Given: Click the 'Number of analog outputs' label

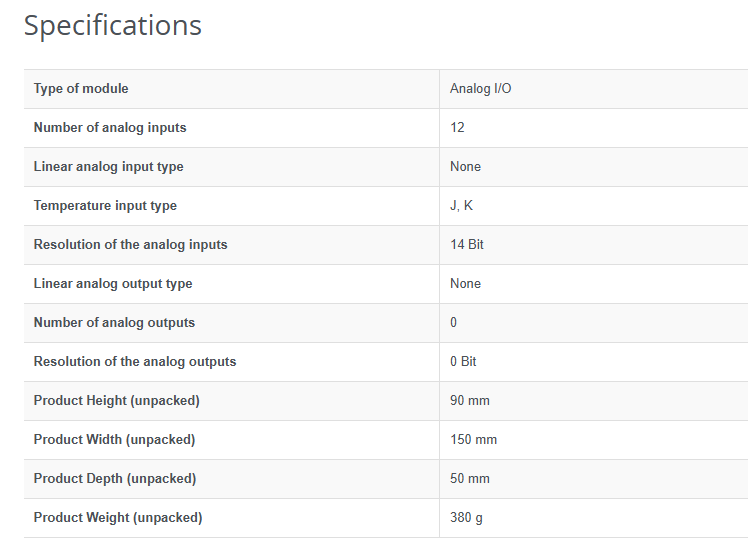Looking at the screenshot, I should (x=114, y=323).
